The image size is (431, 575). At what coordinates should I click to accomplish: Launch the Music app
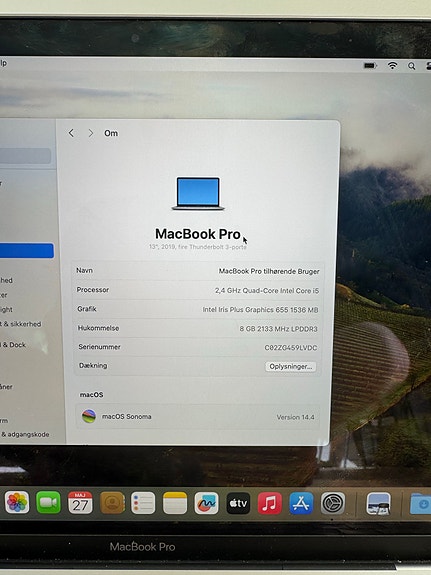(x=270, y=503)
